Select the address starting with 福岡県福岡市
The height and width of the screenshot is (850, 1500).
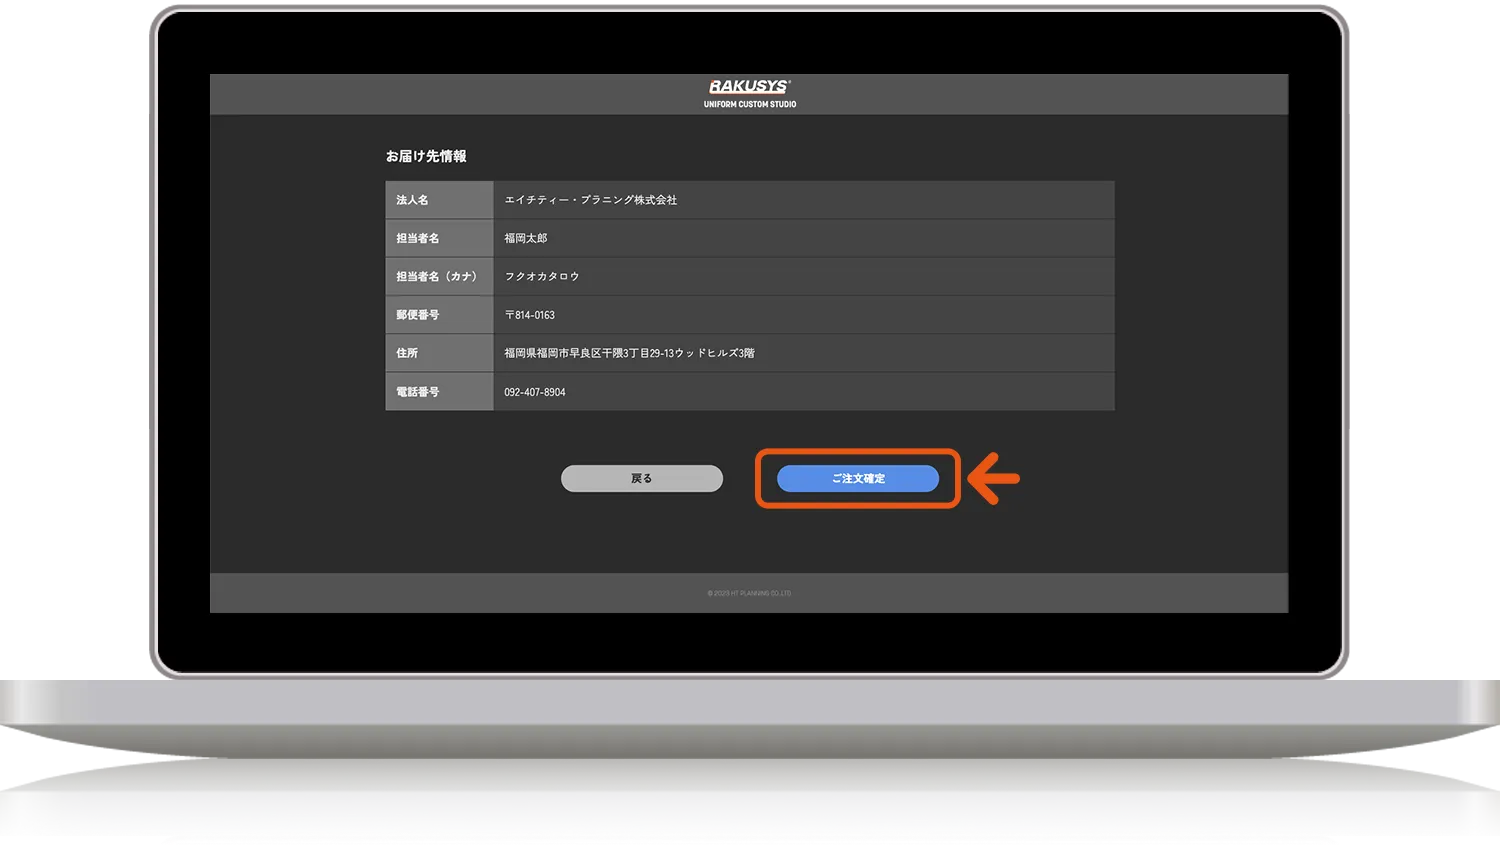click(x=629, y=353)
